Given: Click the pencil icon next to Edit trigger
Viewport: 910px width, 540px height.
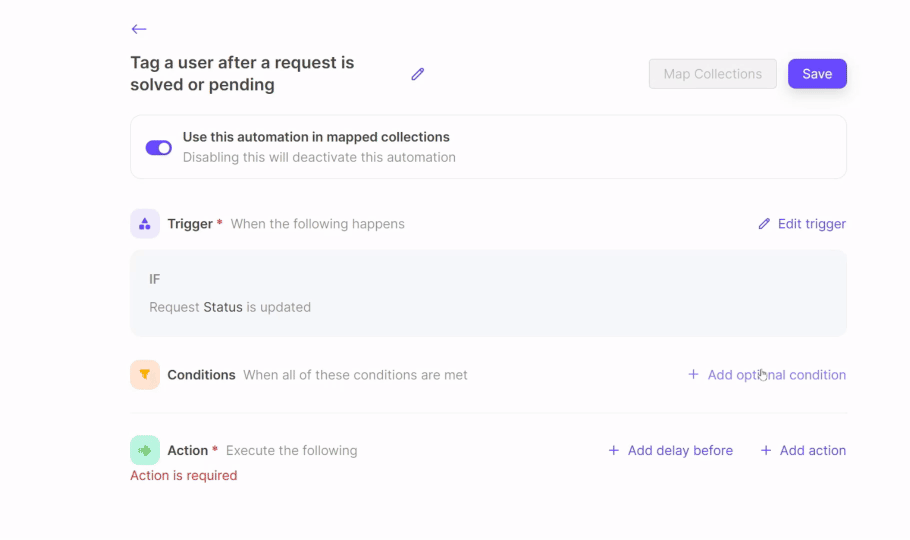Looking at the screenshot, I should click(x=765, y=224).
